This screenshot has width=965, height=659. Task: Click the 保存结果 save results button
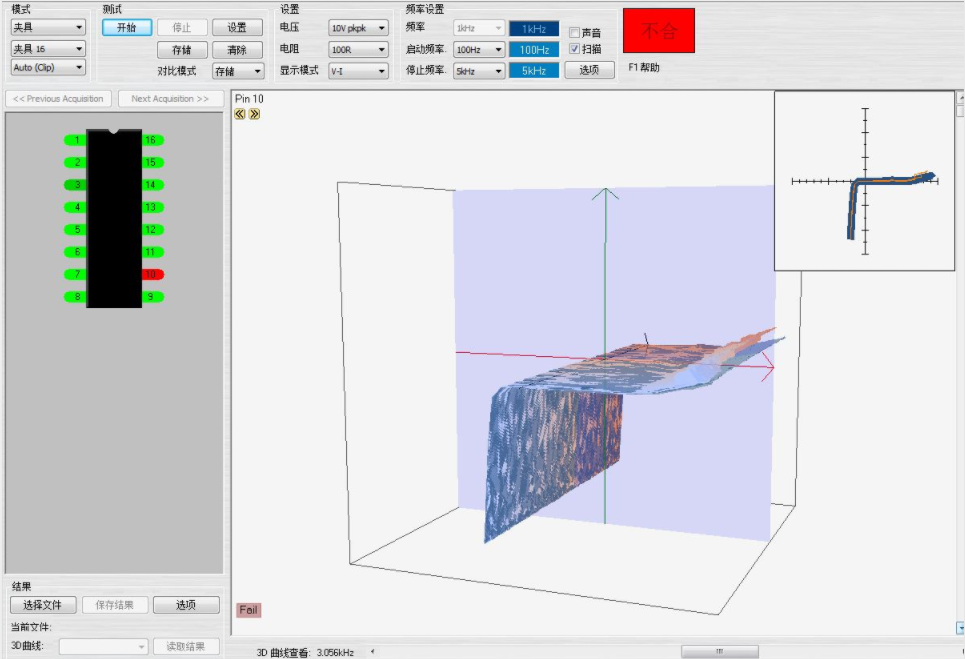pos(114,605)
